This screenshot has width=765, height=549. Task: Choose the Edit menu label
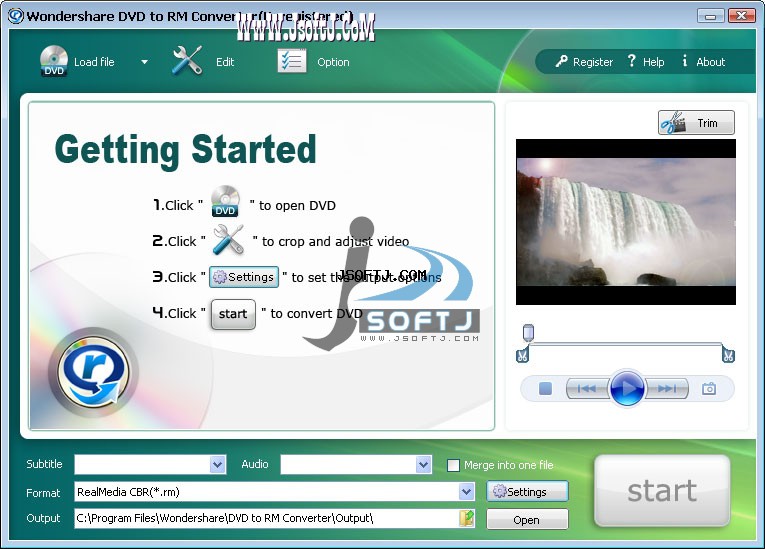coord(225,62)
